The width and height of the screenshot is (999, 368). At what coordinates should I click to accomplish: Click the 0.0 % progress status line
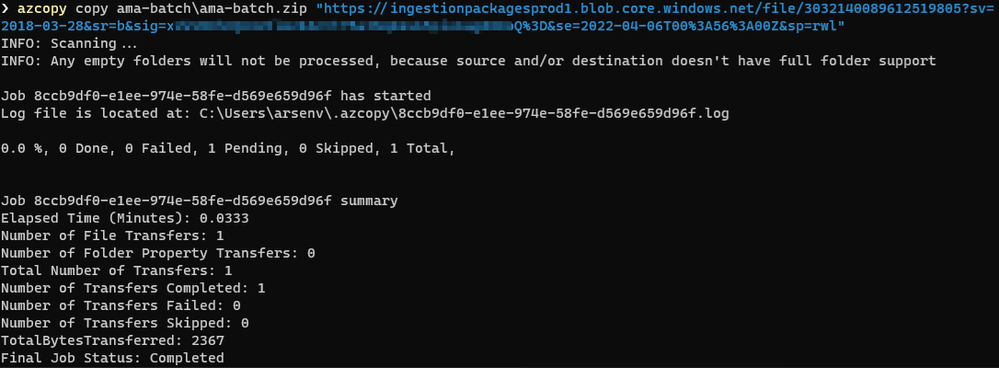pos(229,149)
